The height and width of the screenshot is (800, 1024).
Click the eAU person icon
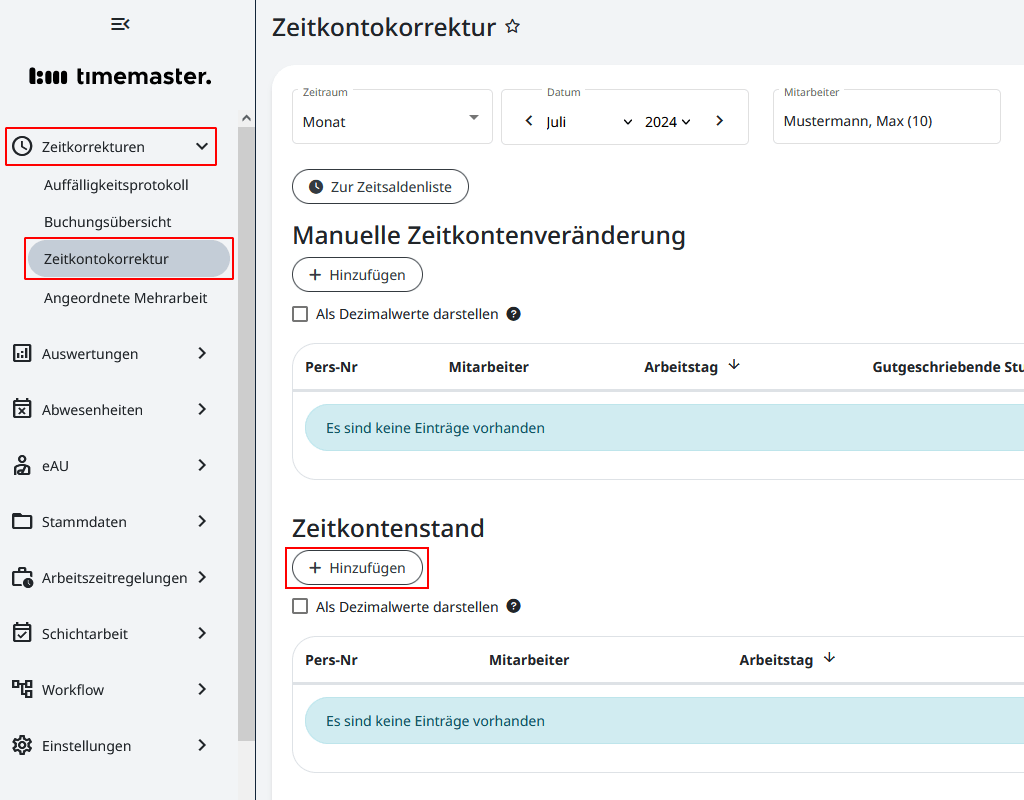pos(22,465)
